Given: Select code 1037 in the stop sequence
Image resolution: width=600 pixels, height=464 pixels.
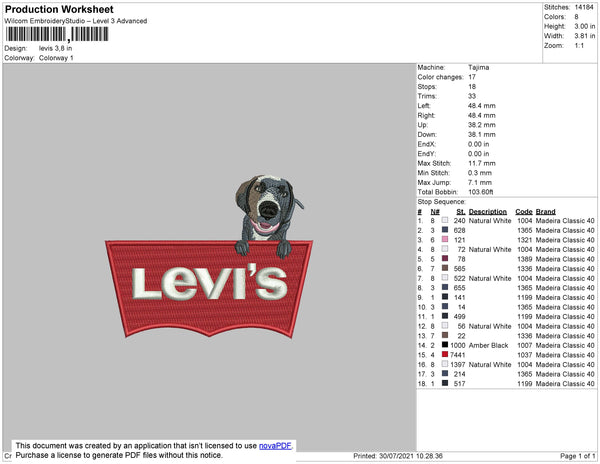Looking at the screenshot, I should pyautogui.click(x=525, y=355).
